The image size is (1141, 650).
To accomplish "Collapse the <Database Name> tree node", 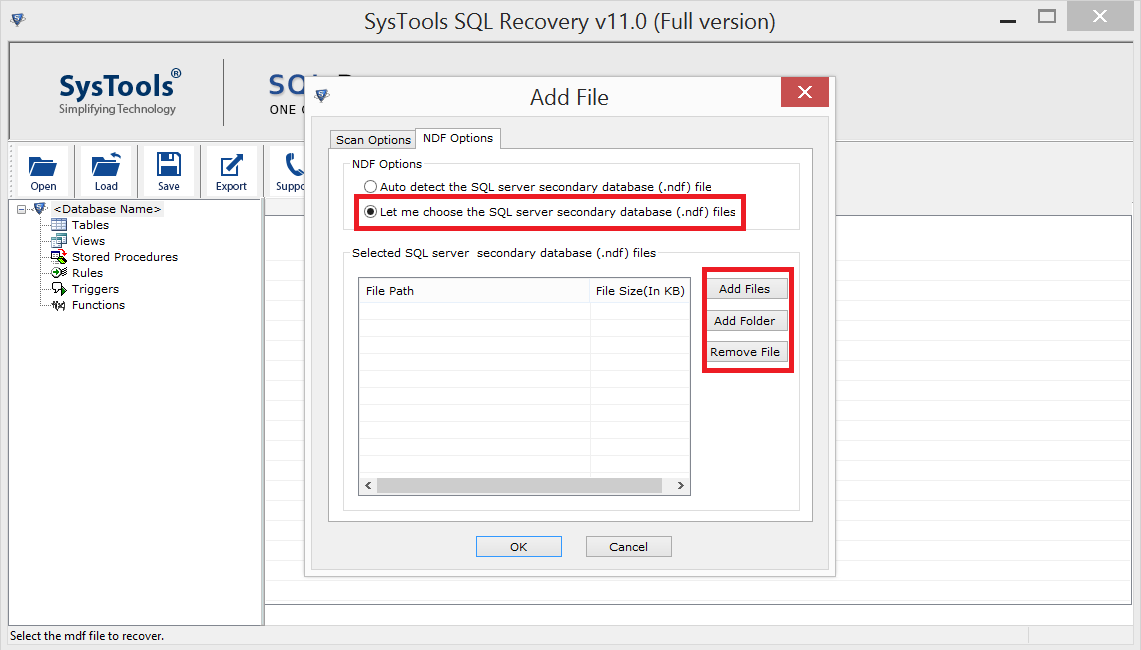I will pos(21,210).
